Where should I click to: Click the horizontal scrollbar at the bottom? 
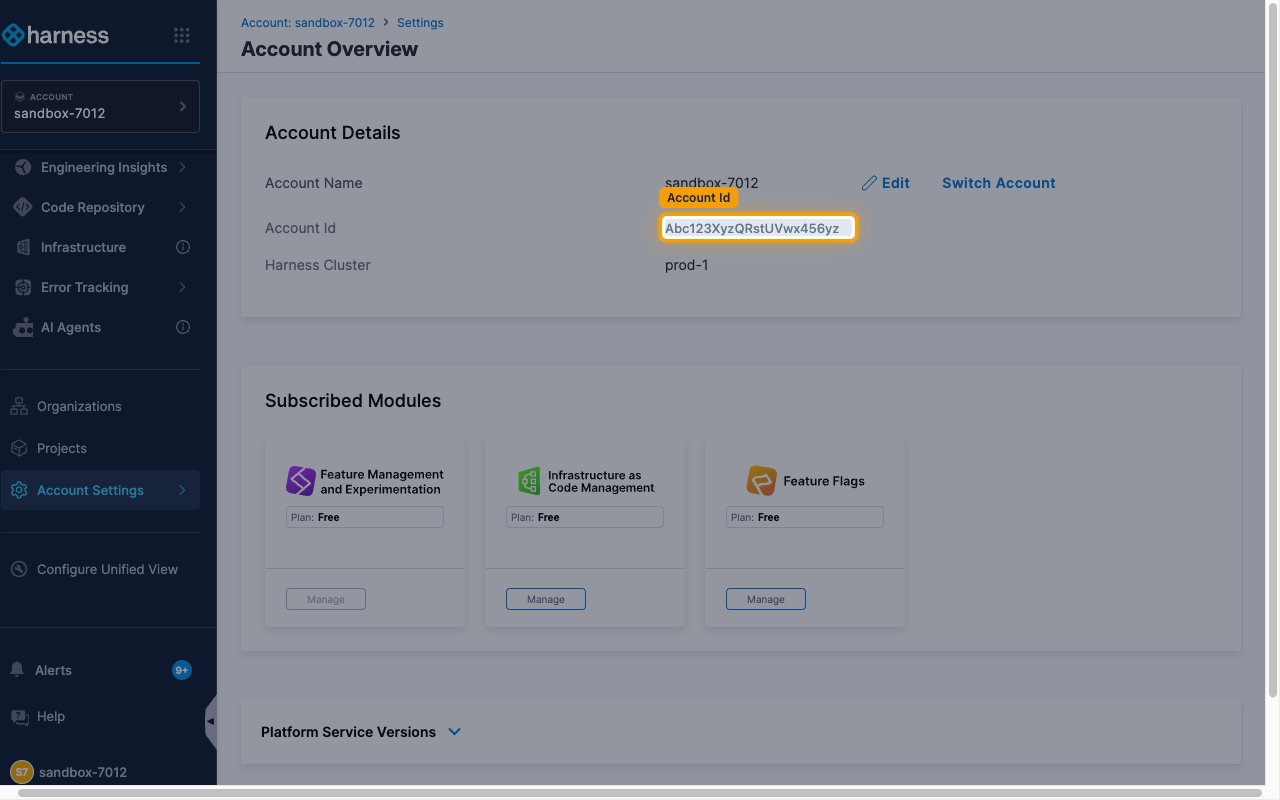640,793
